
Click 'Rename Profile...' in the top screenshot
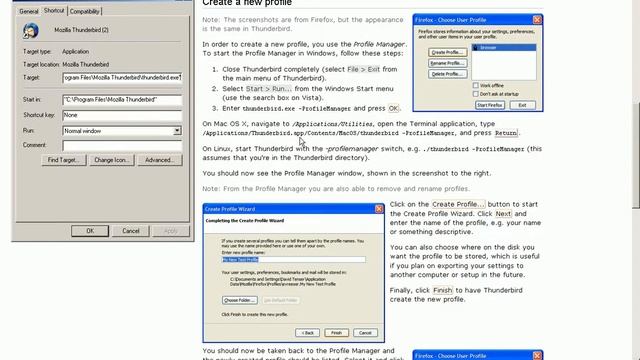click(x=447, y=63)
